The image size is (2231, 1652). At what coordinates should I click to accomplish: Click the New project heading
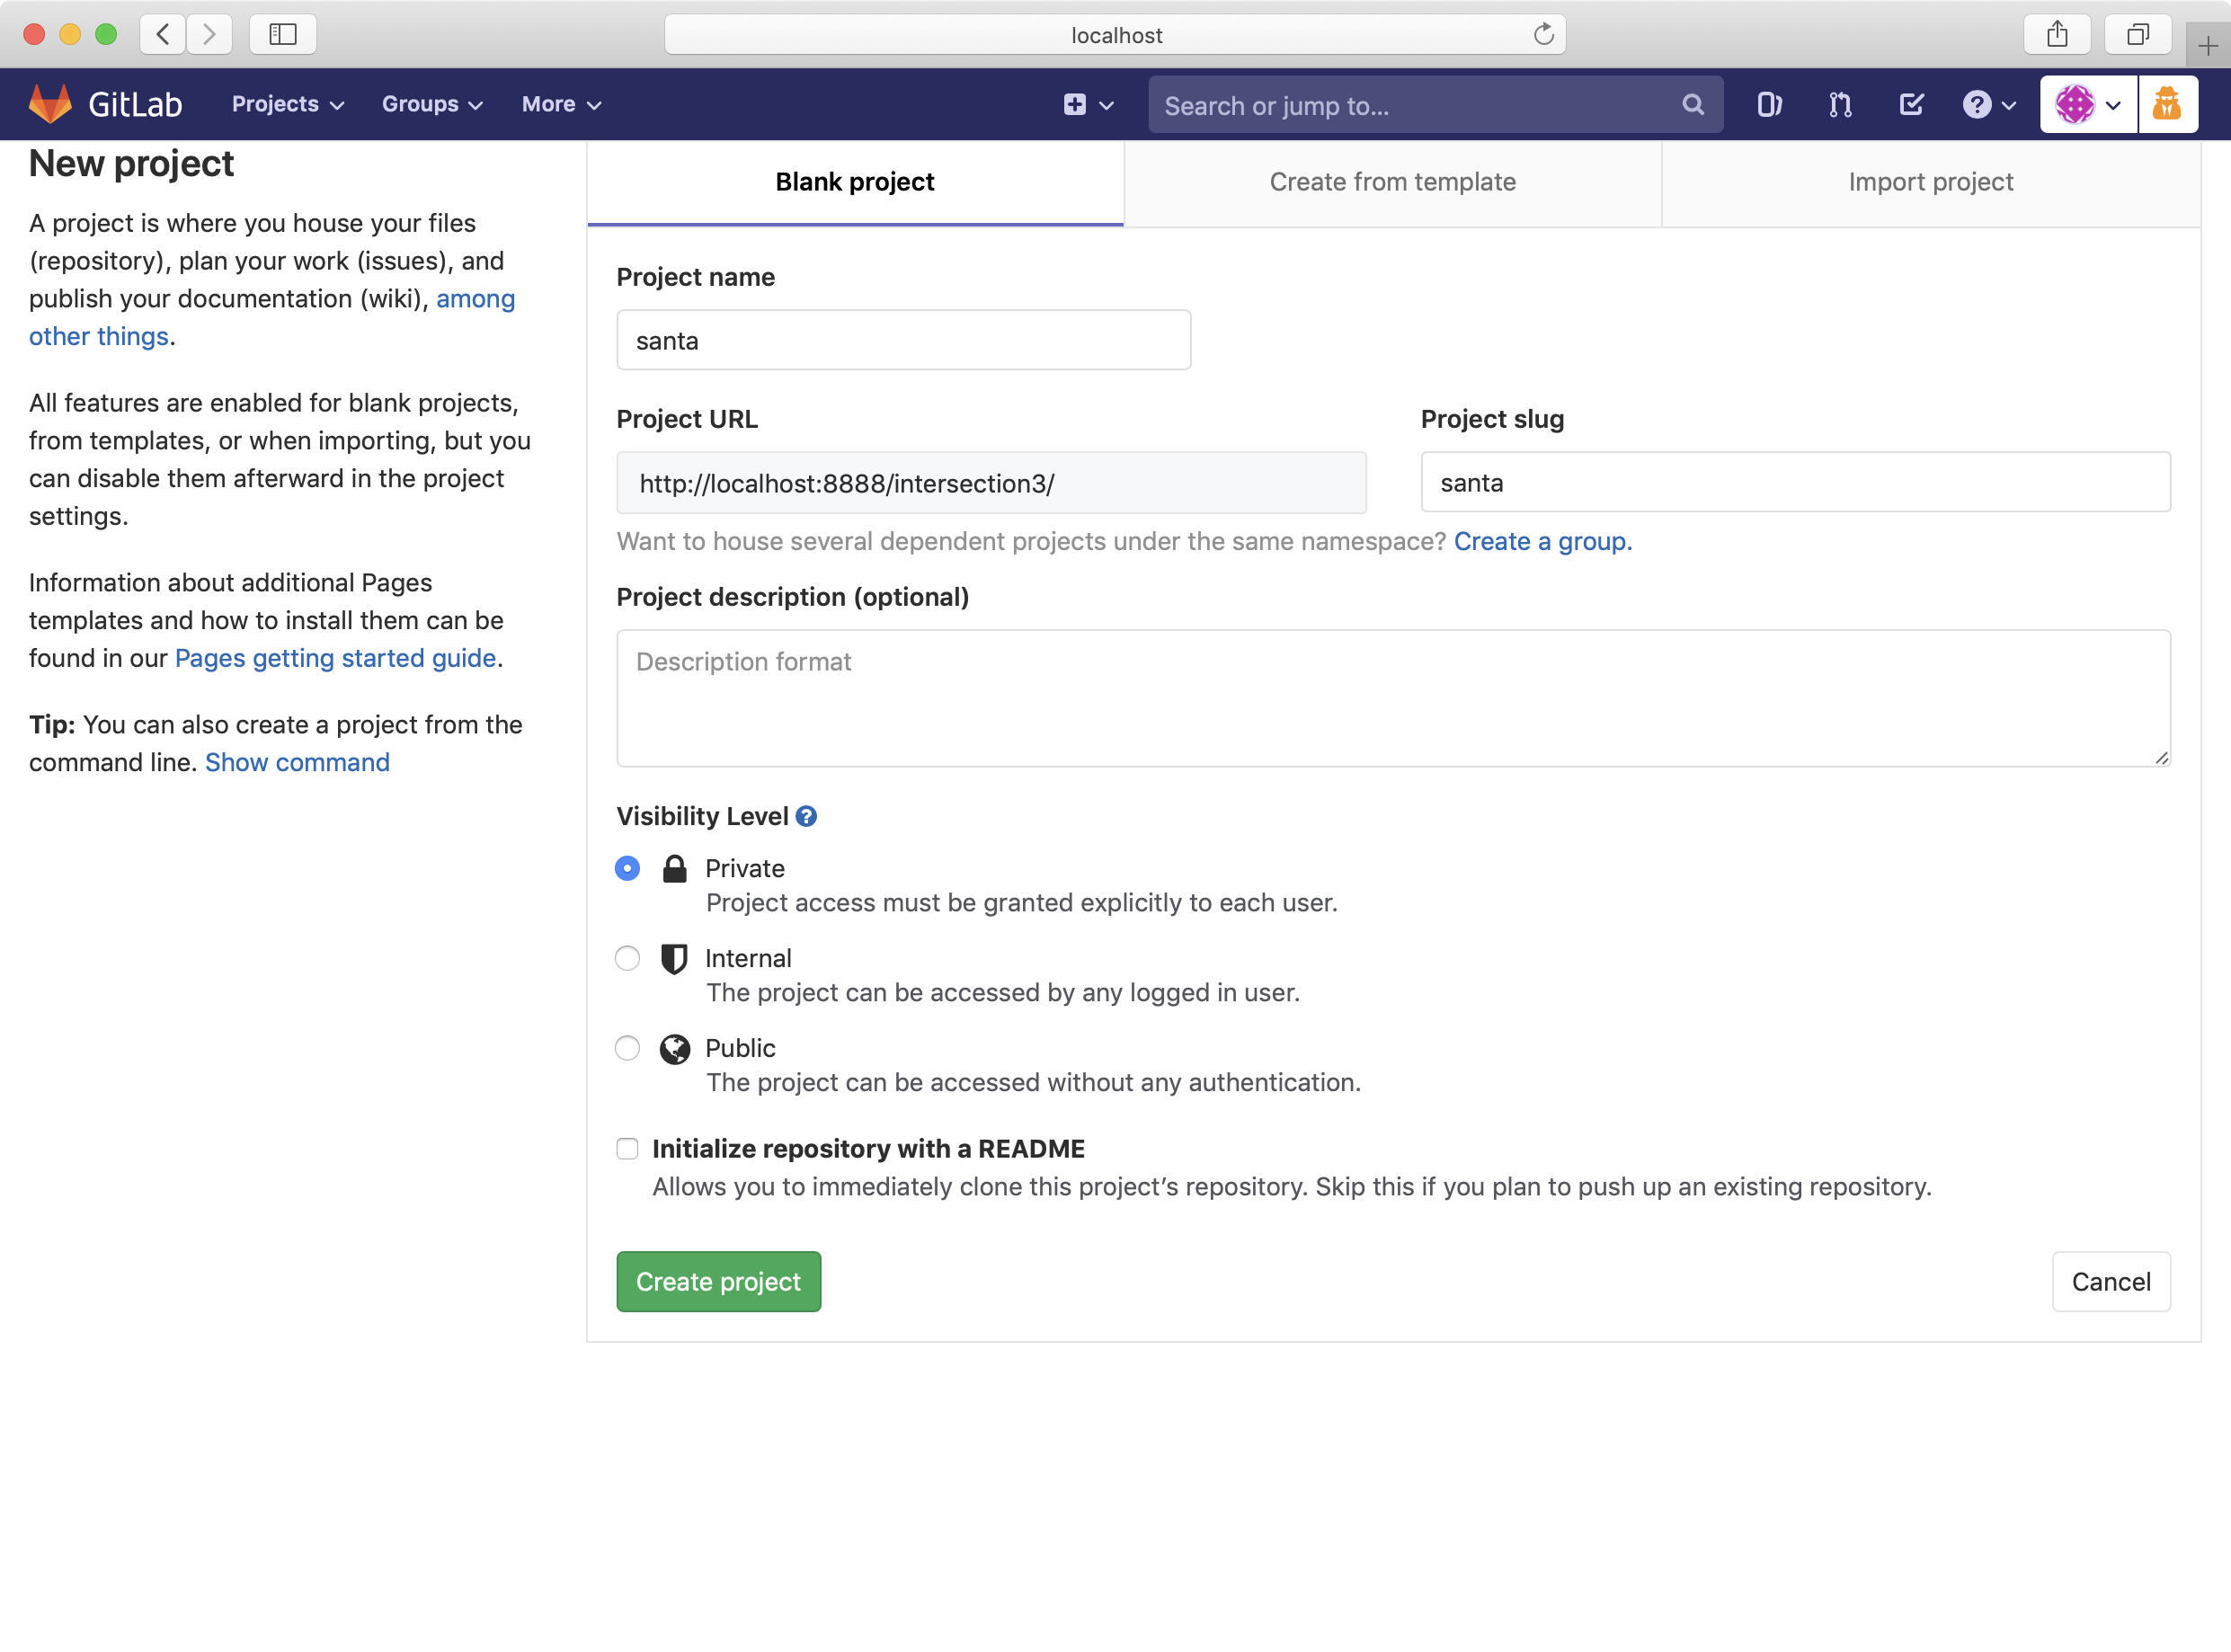(x=131, y=164)
